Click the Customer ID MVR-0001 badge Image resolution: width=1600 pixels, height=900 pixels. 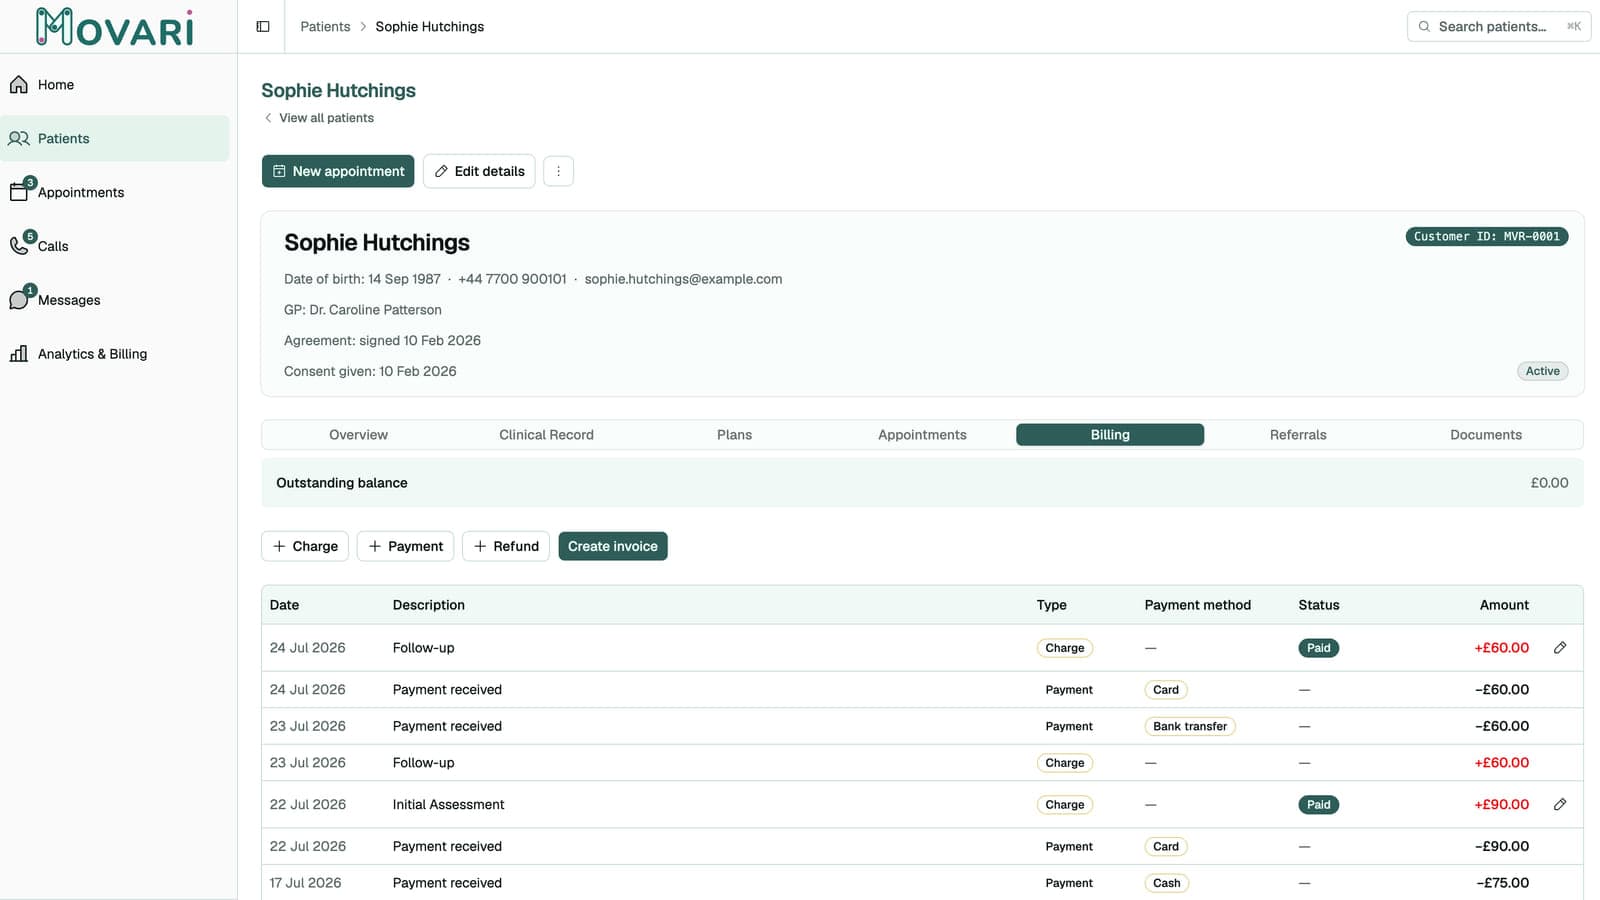tap(1486, 237)
